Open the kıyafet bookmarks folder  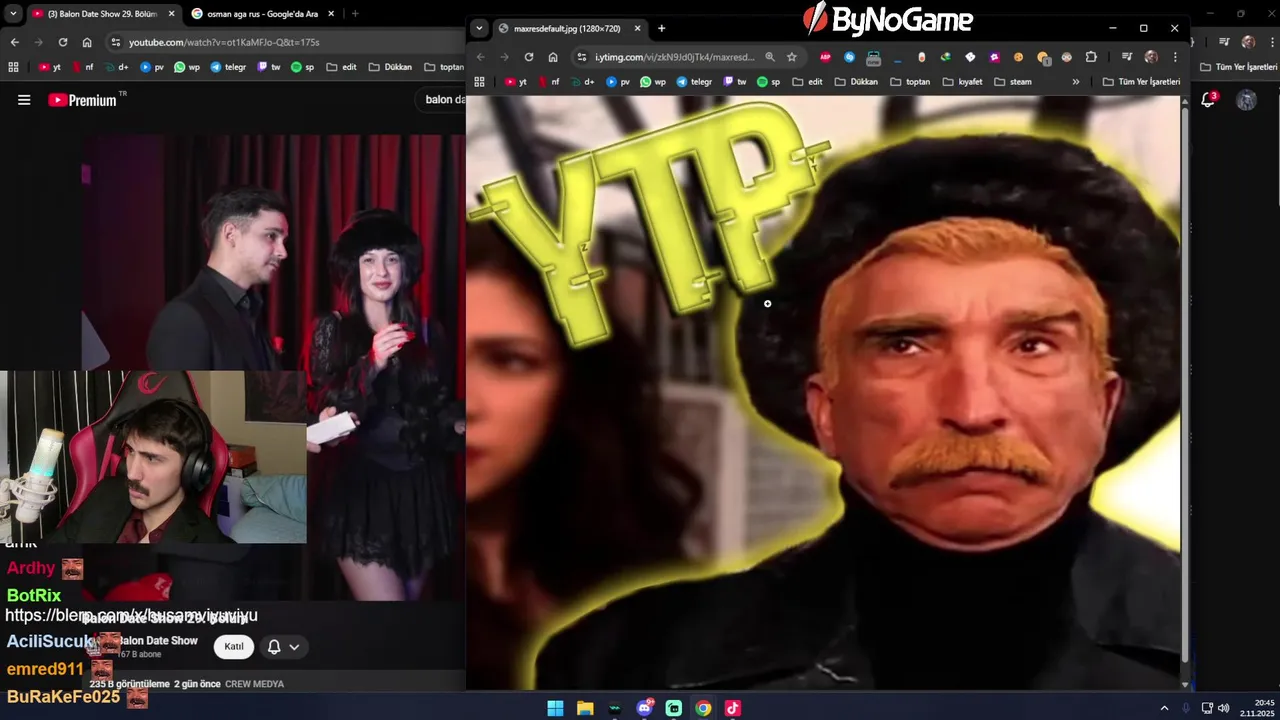pyautogui.click(x=962, y=82)
